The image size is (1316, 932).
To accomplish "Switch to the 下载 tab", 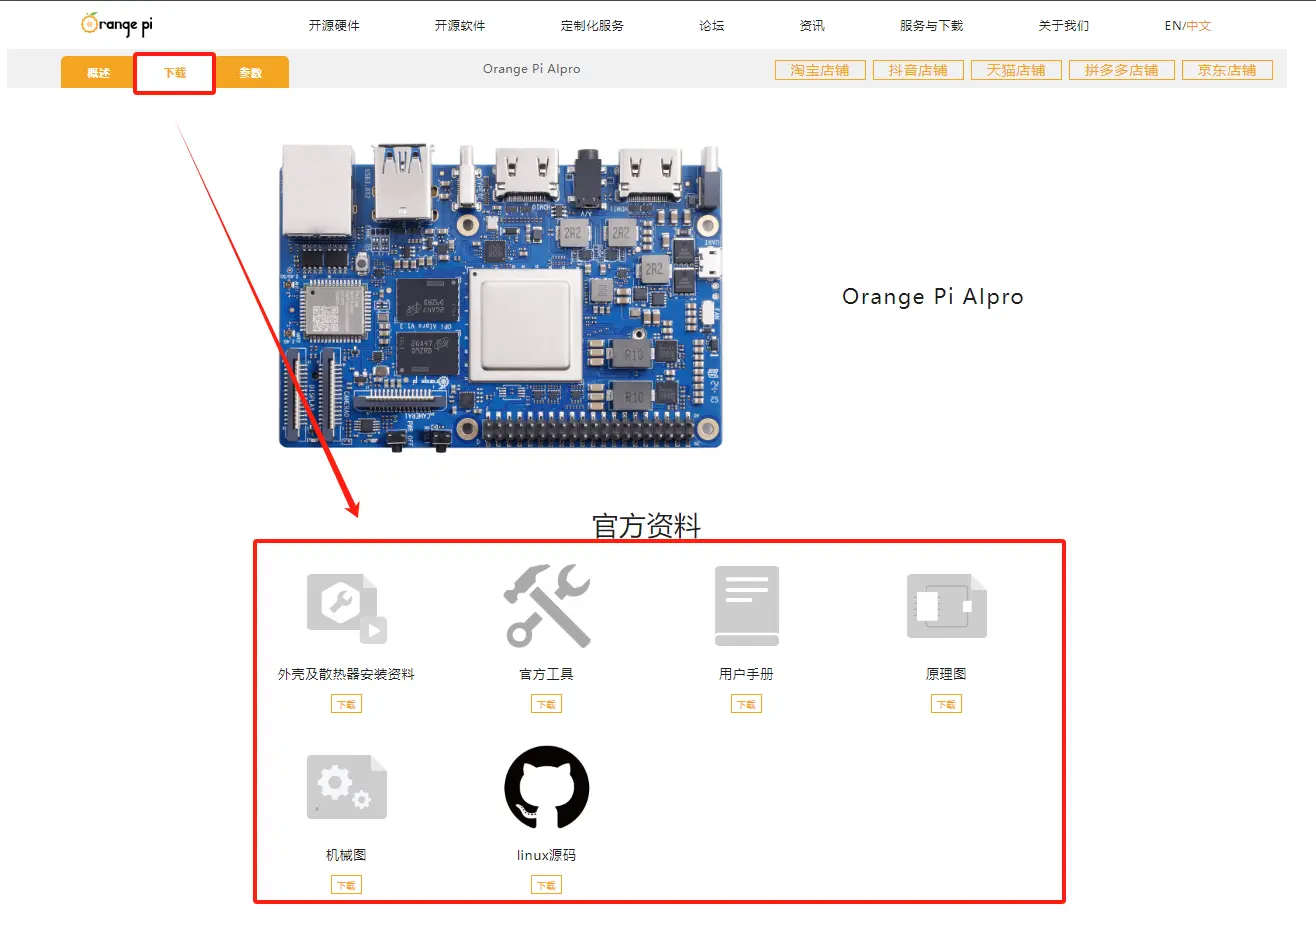I will [x=175, y=72].
